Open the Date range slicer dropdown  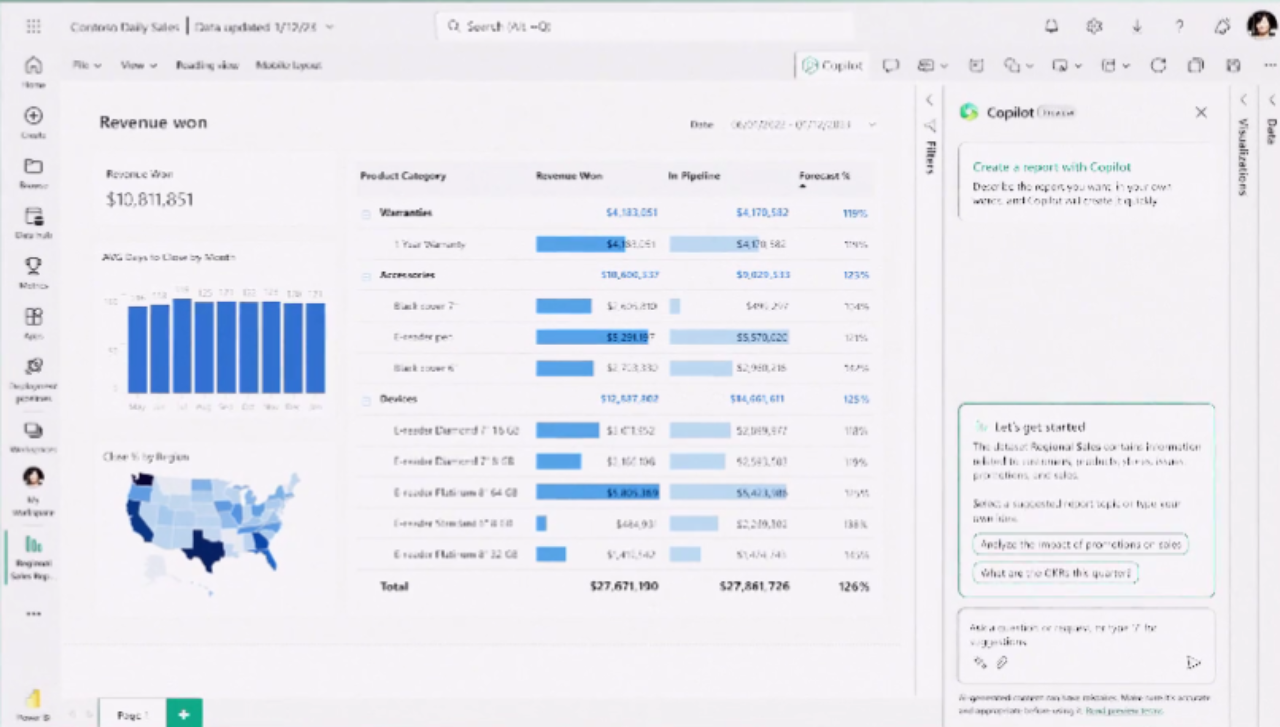[x=872, y=125]
